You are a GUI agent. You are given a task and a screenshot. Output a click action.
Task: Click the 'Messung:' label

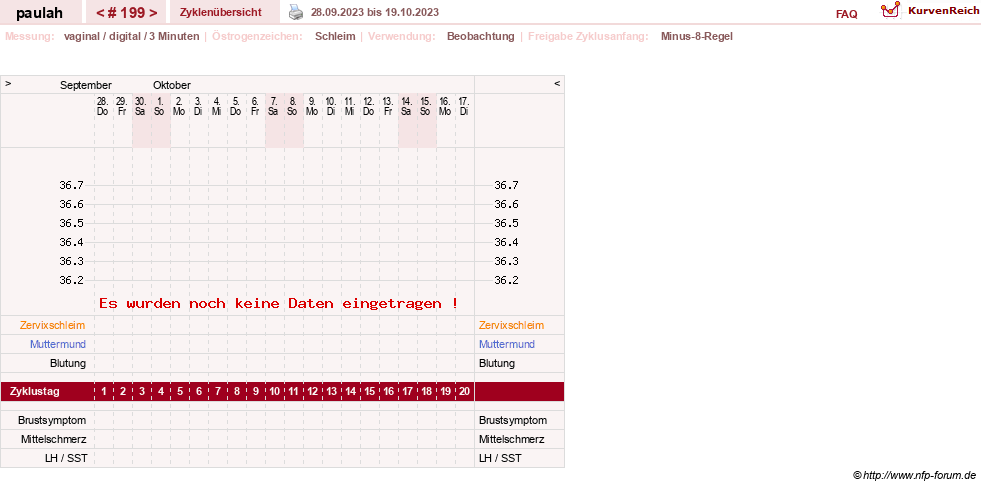(x=30, y=36)
